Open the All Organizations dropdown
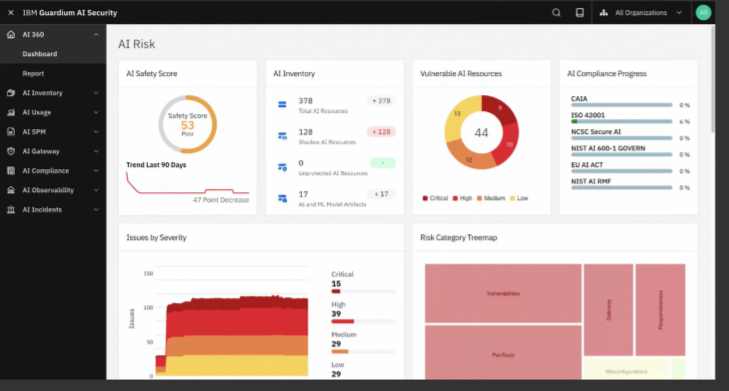This screenshot has width=729, height=391. [x=642, y=13]
